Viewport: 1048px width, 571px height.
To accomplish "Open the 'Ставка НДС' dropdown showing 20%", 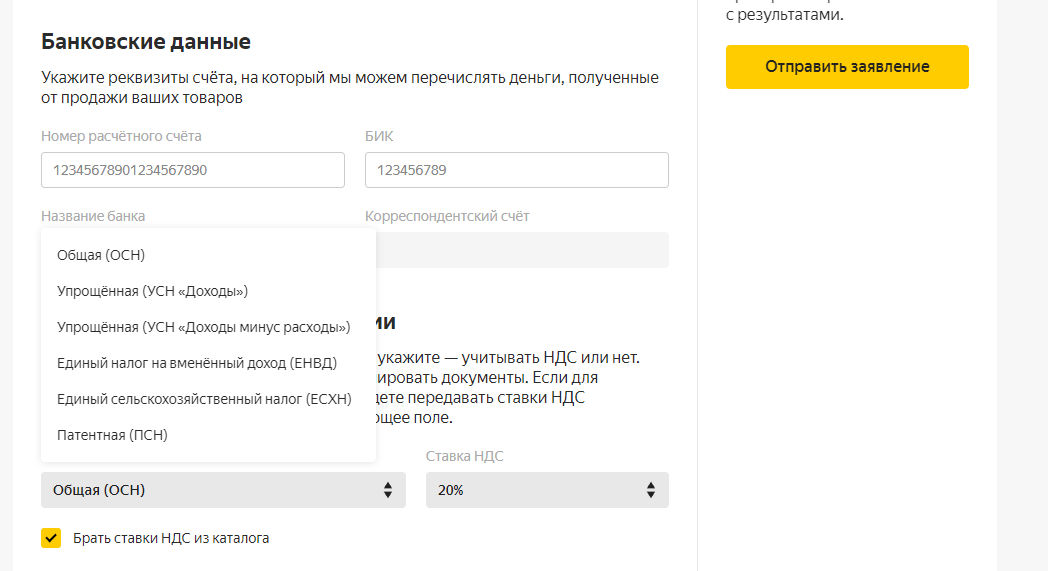I will tap(546, 490).
